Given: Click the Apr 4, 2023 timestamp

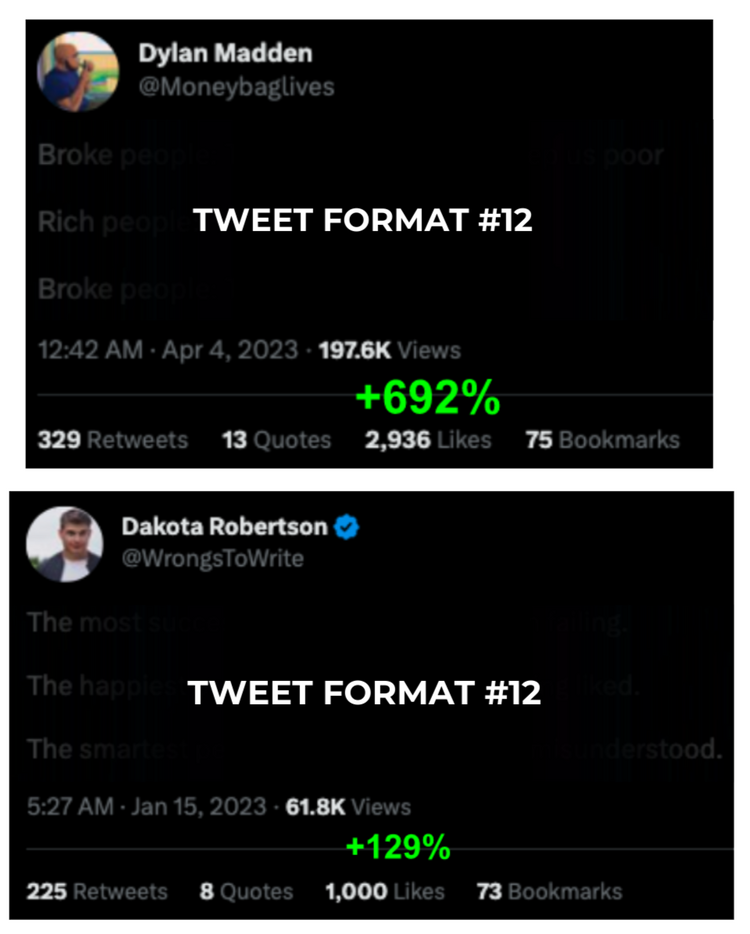Looking at the screenshot, I should (x=229, y=350).
